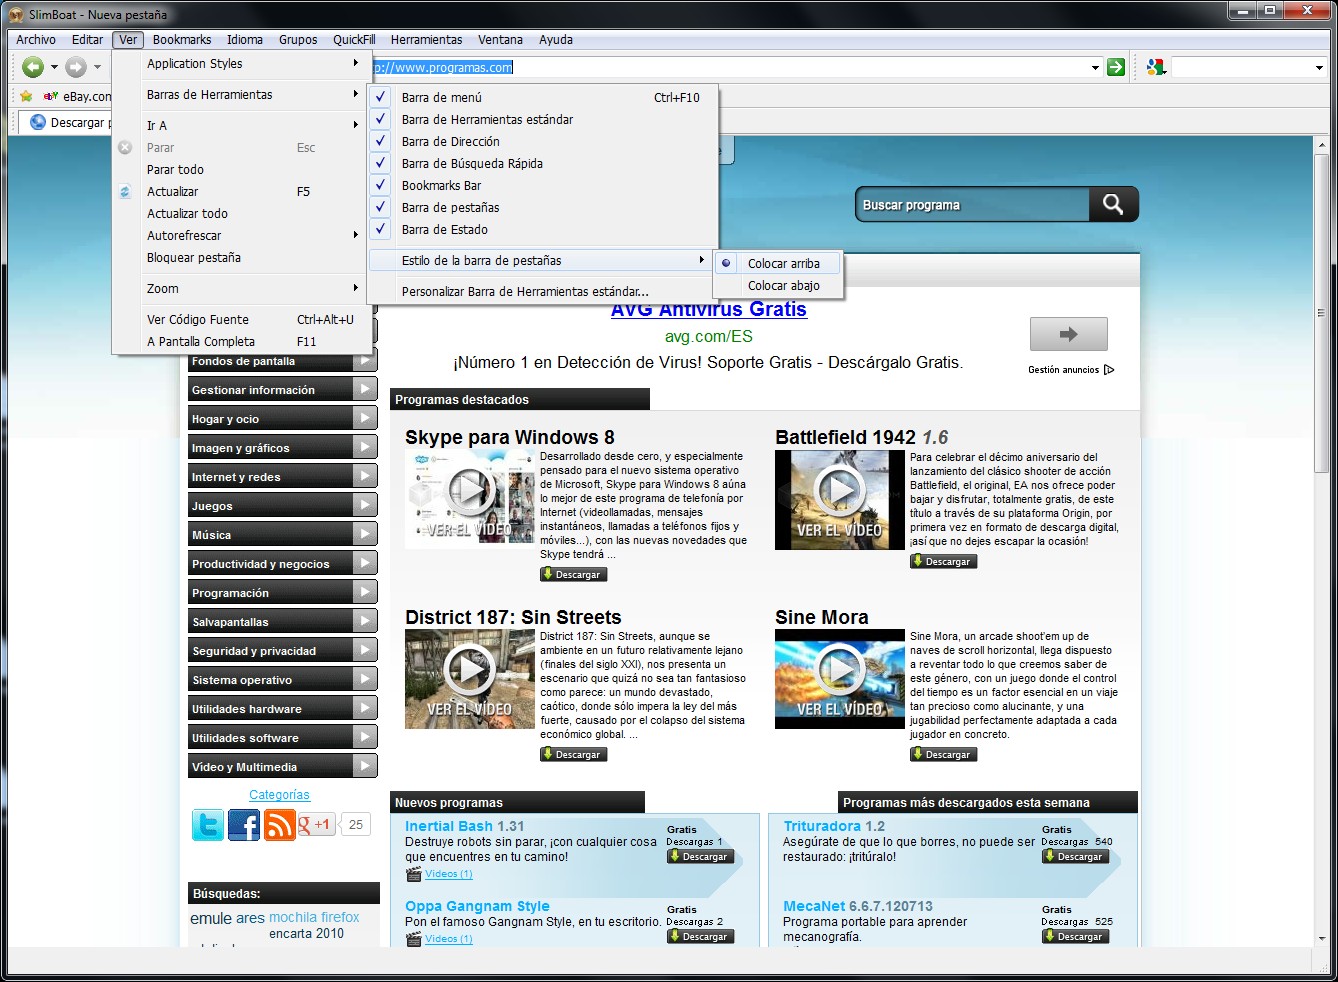Open the Inertial Bash program link
The height and width of the screenshot is (982, 1338).
tap(465, 826)
